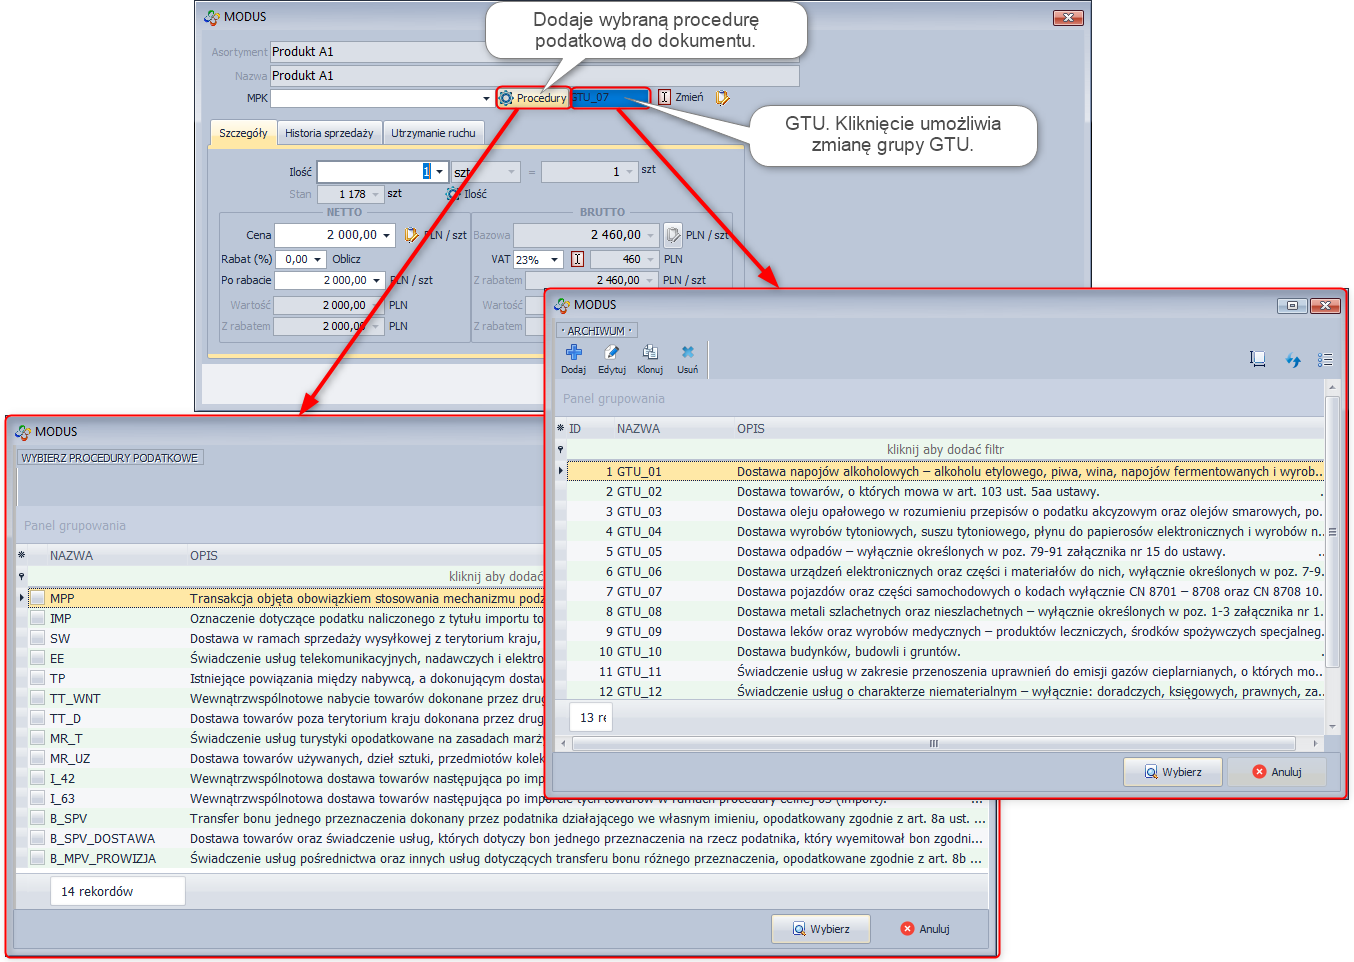The height and width of the screenshot is (962, 1354).
Task: Click the Klonuj duplicate icon
Action: (x=650, y=353)
